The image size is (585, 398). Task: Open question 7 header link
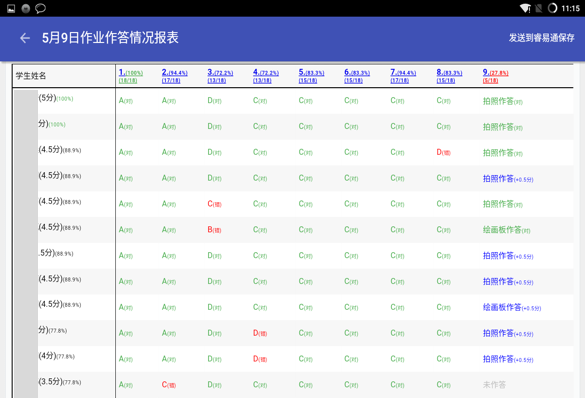point(403,76)
